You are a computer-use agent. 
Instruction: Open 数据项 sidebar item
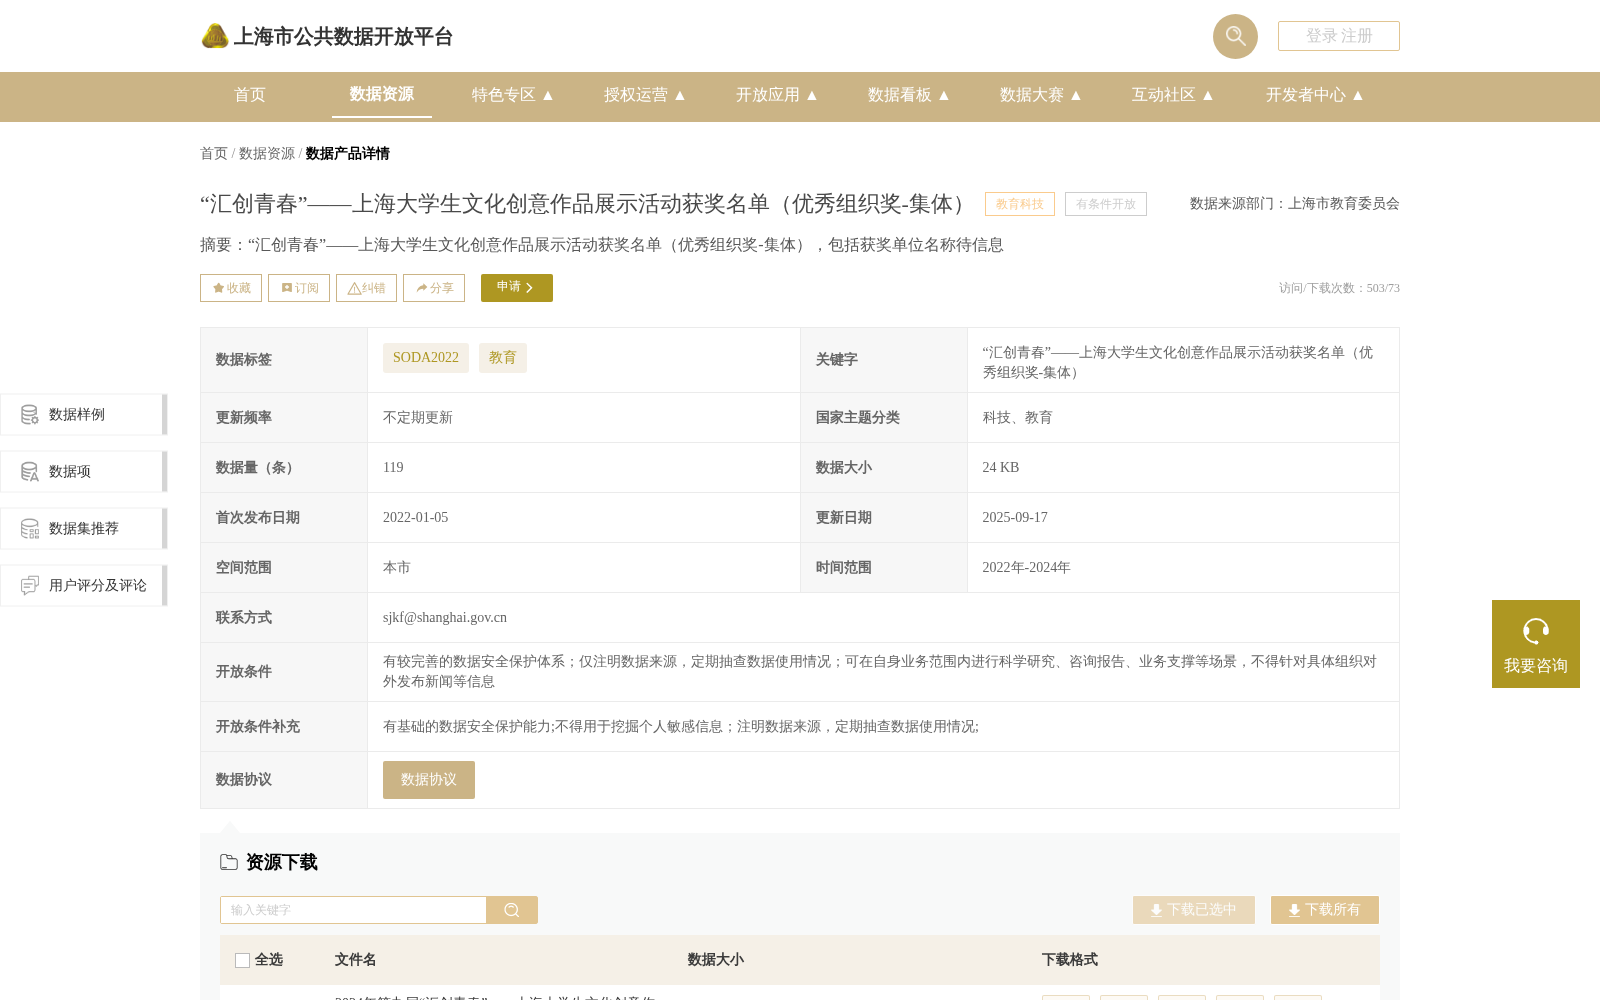[x=83, y=471]
